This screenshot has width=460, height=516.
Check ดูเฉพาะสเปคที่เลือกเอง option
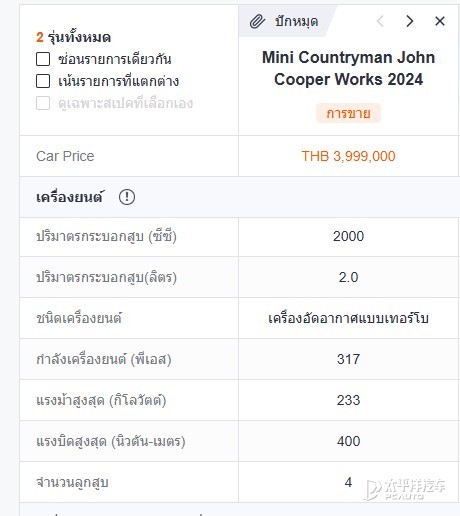point(43,103)
